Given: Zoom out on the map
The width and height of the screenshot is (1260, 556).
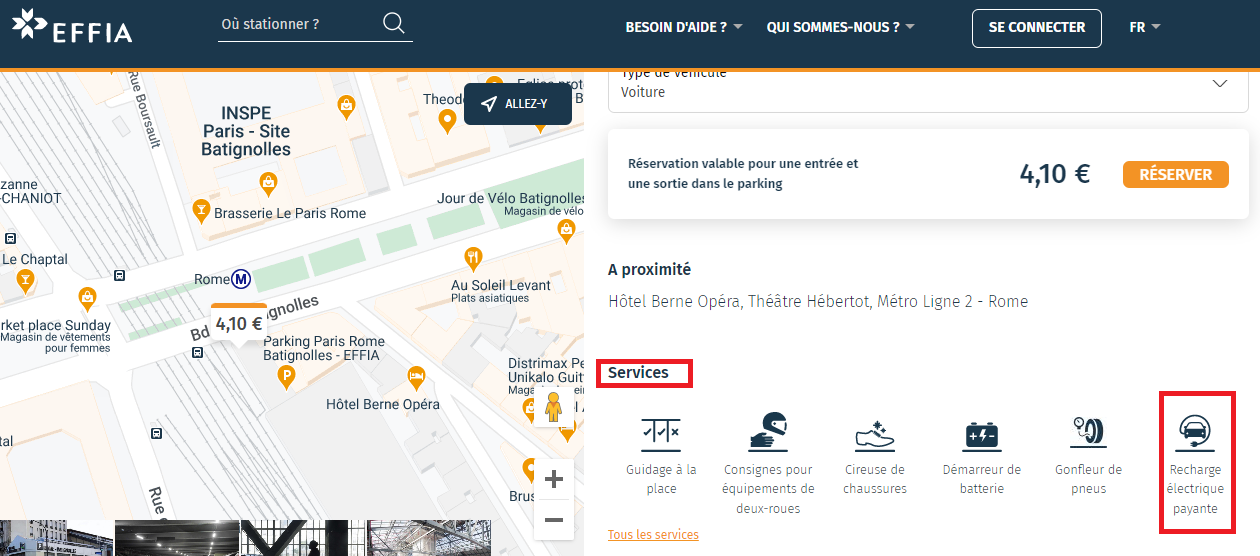Looking at the screenshot, I should 554,520.
